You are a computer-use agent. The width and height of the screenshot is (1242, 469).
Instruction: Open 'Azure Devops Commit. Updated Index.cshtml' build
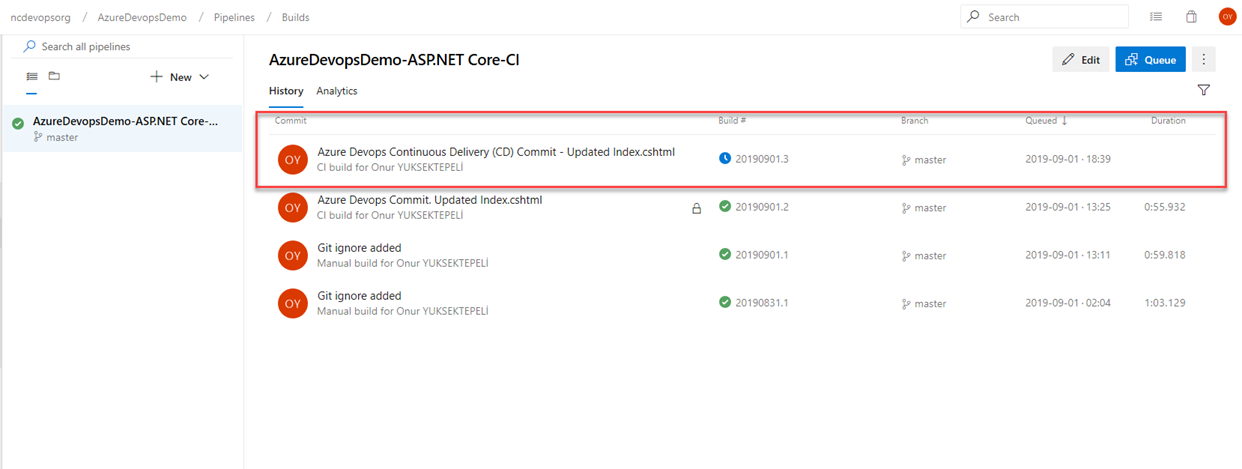coord(430,200)
